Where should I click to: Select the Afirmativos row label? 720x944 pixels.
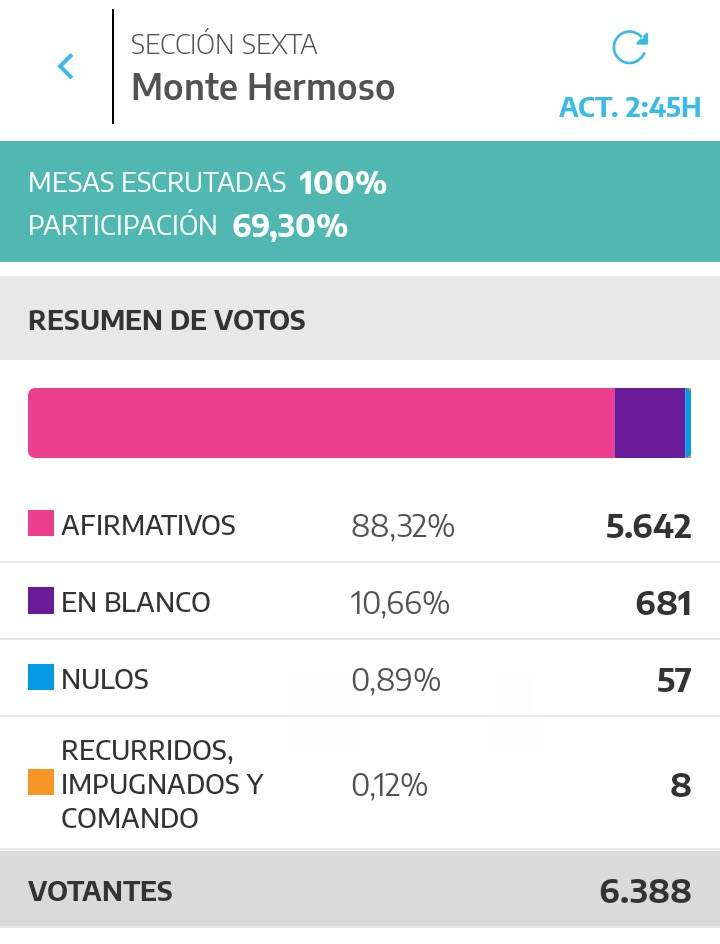[x=148, y=525]
